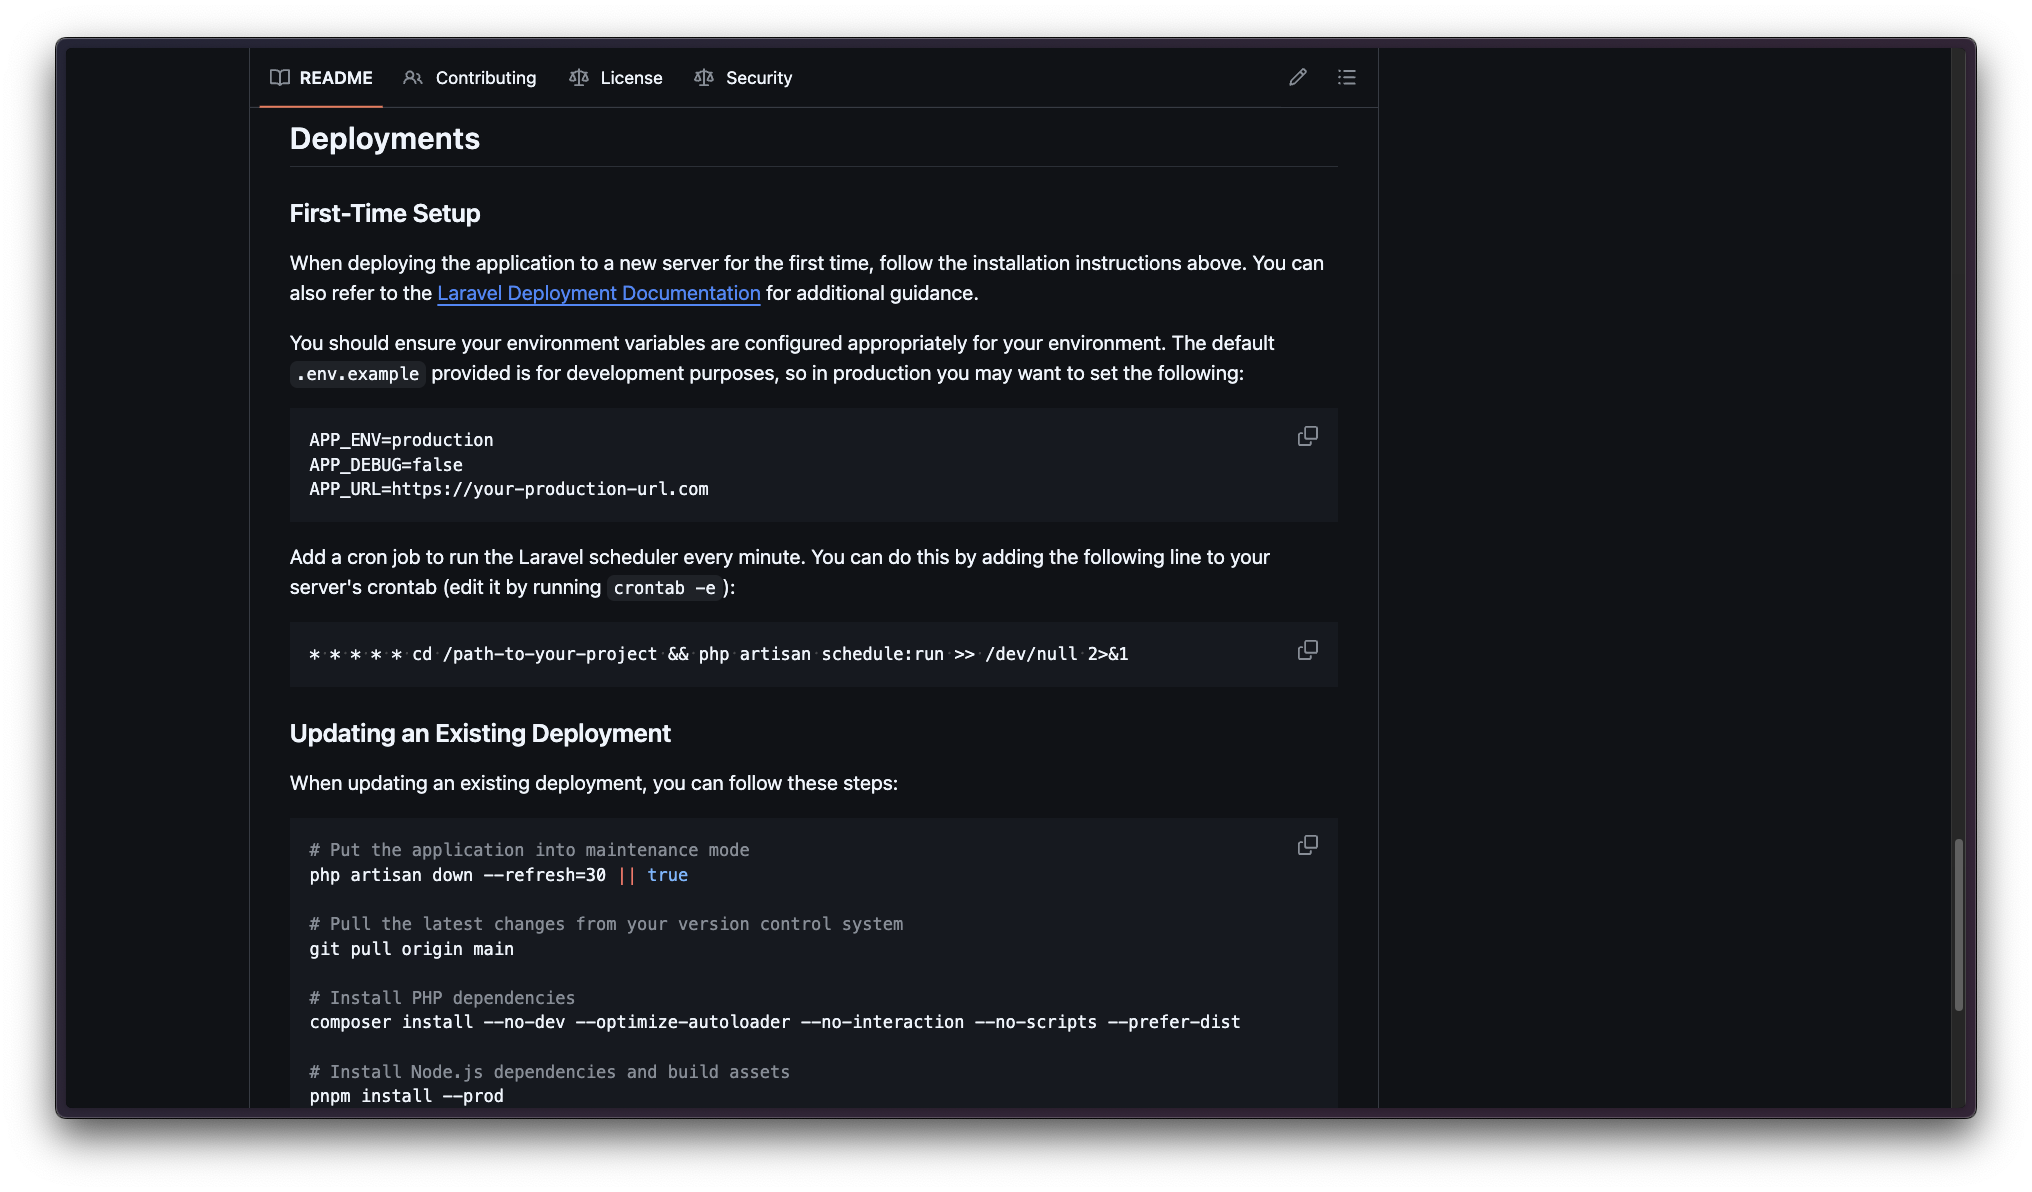This screenshot has width=2032, height=1192.
Task: Switch to the Contributing tab
Action: [x=470, y=78]
